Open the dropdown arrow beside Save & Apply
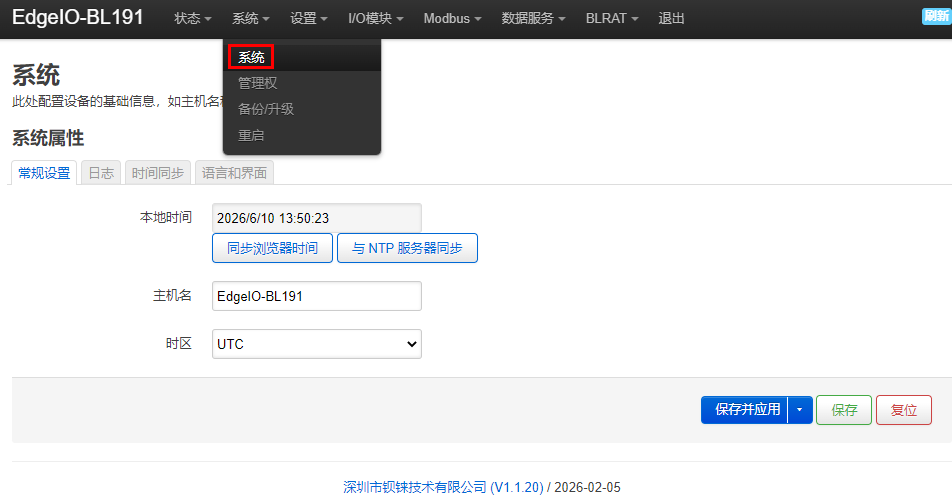The width and height of the screenshot is (952, 503). click(800, 410)
